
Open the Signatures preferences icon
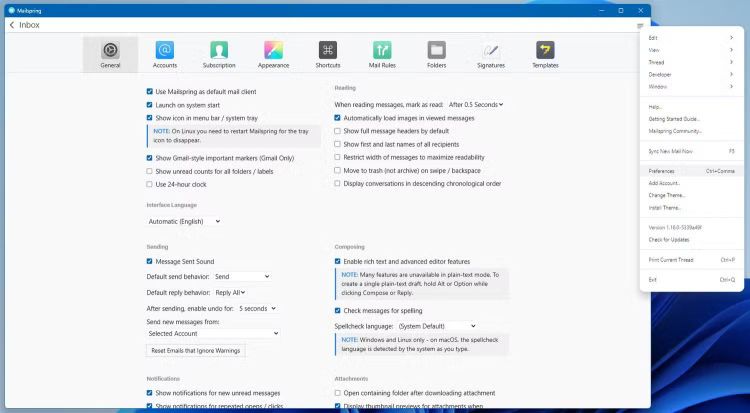(x=490, y=54)
